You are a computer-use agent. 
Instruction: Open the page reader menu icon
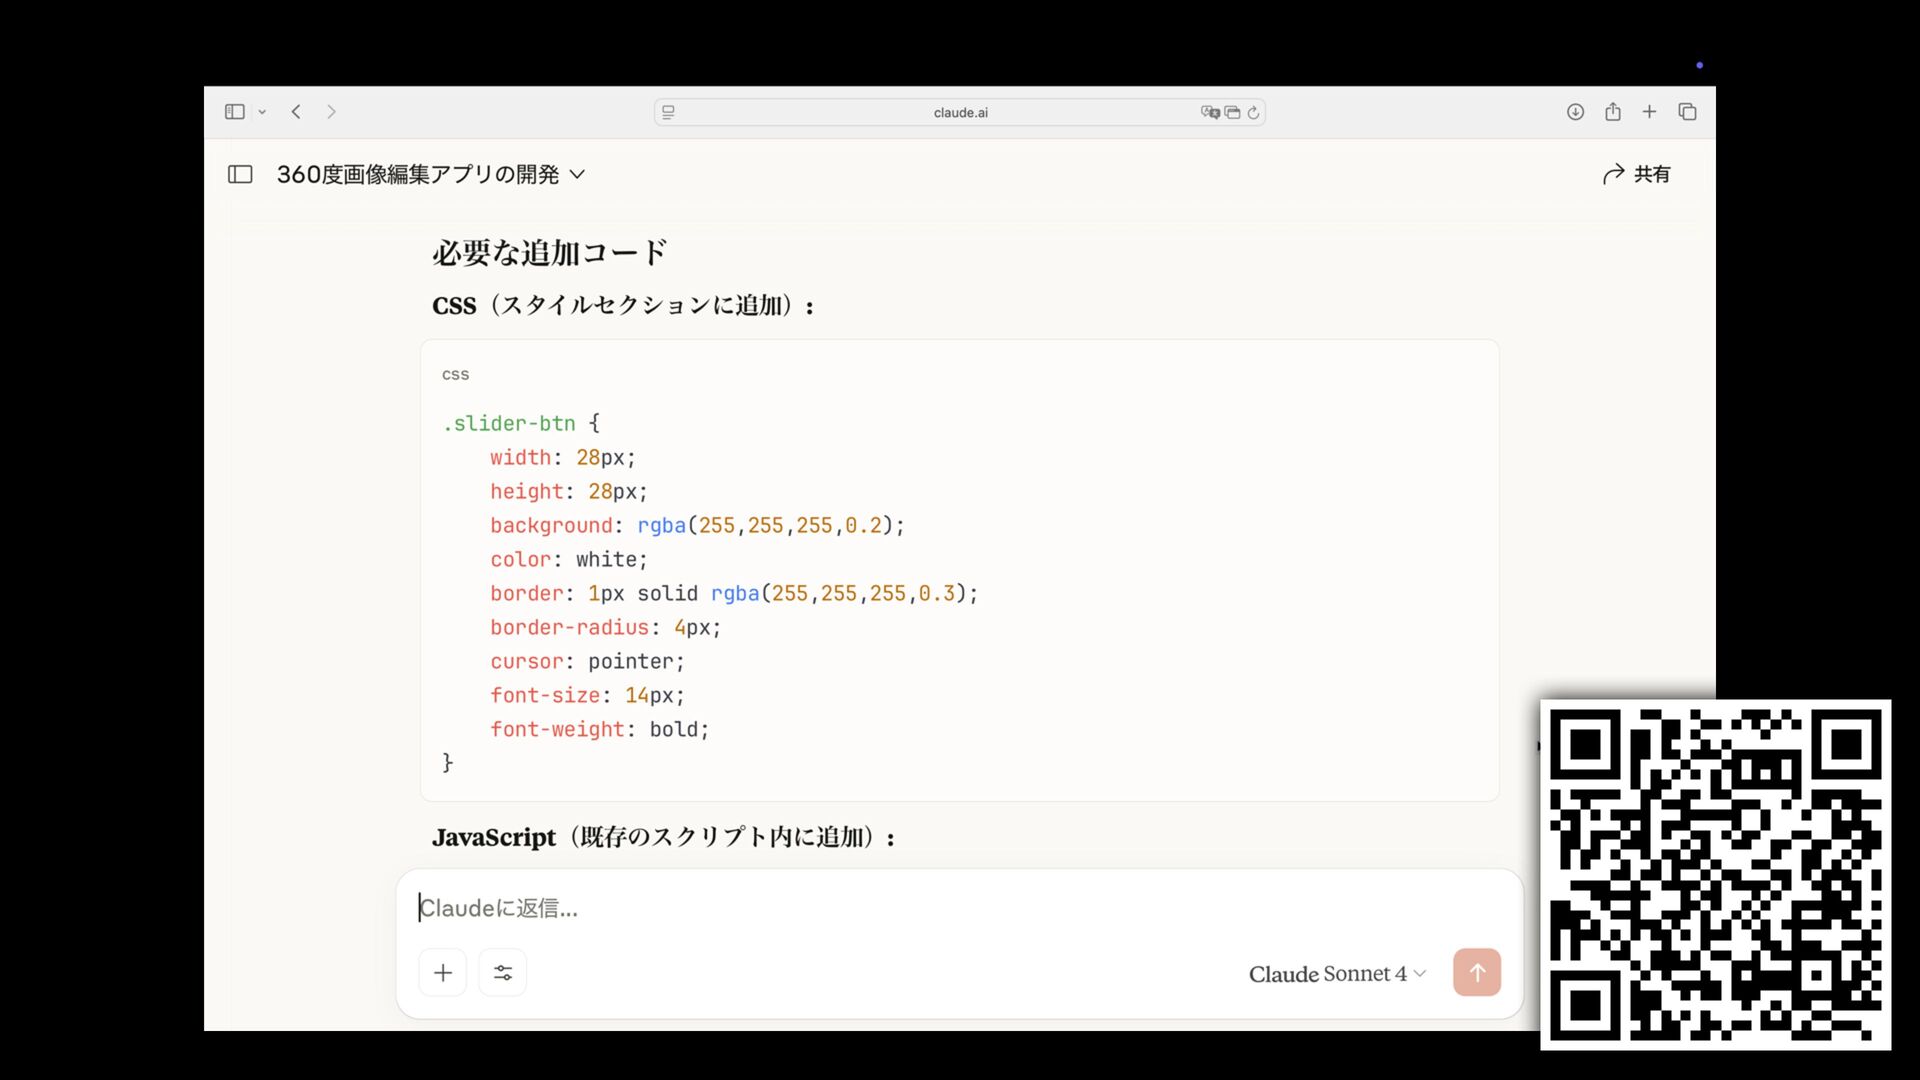click(x=668, y=112)
